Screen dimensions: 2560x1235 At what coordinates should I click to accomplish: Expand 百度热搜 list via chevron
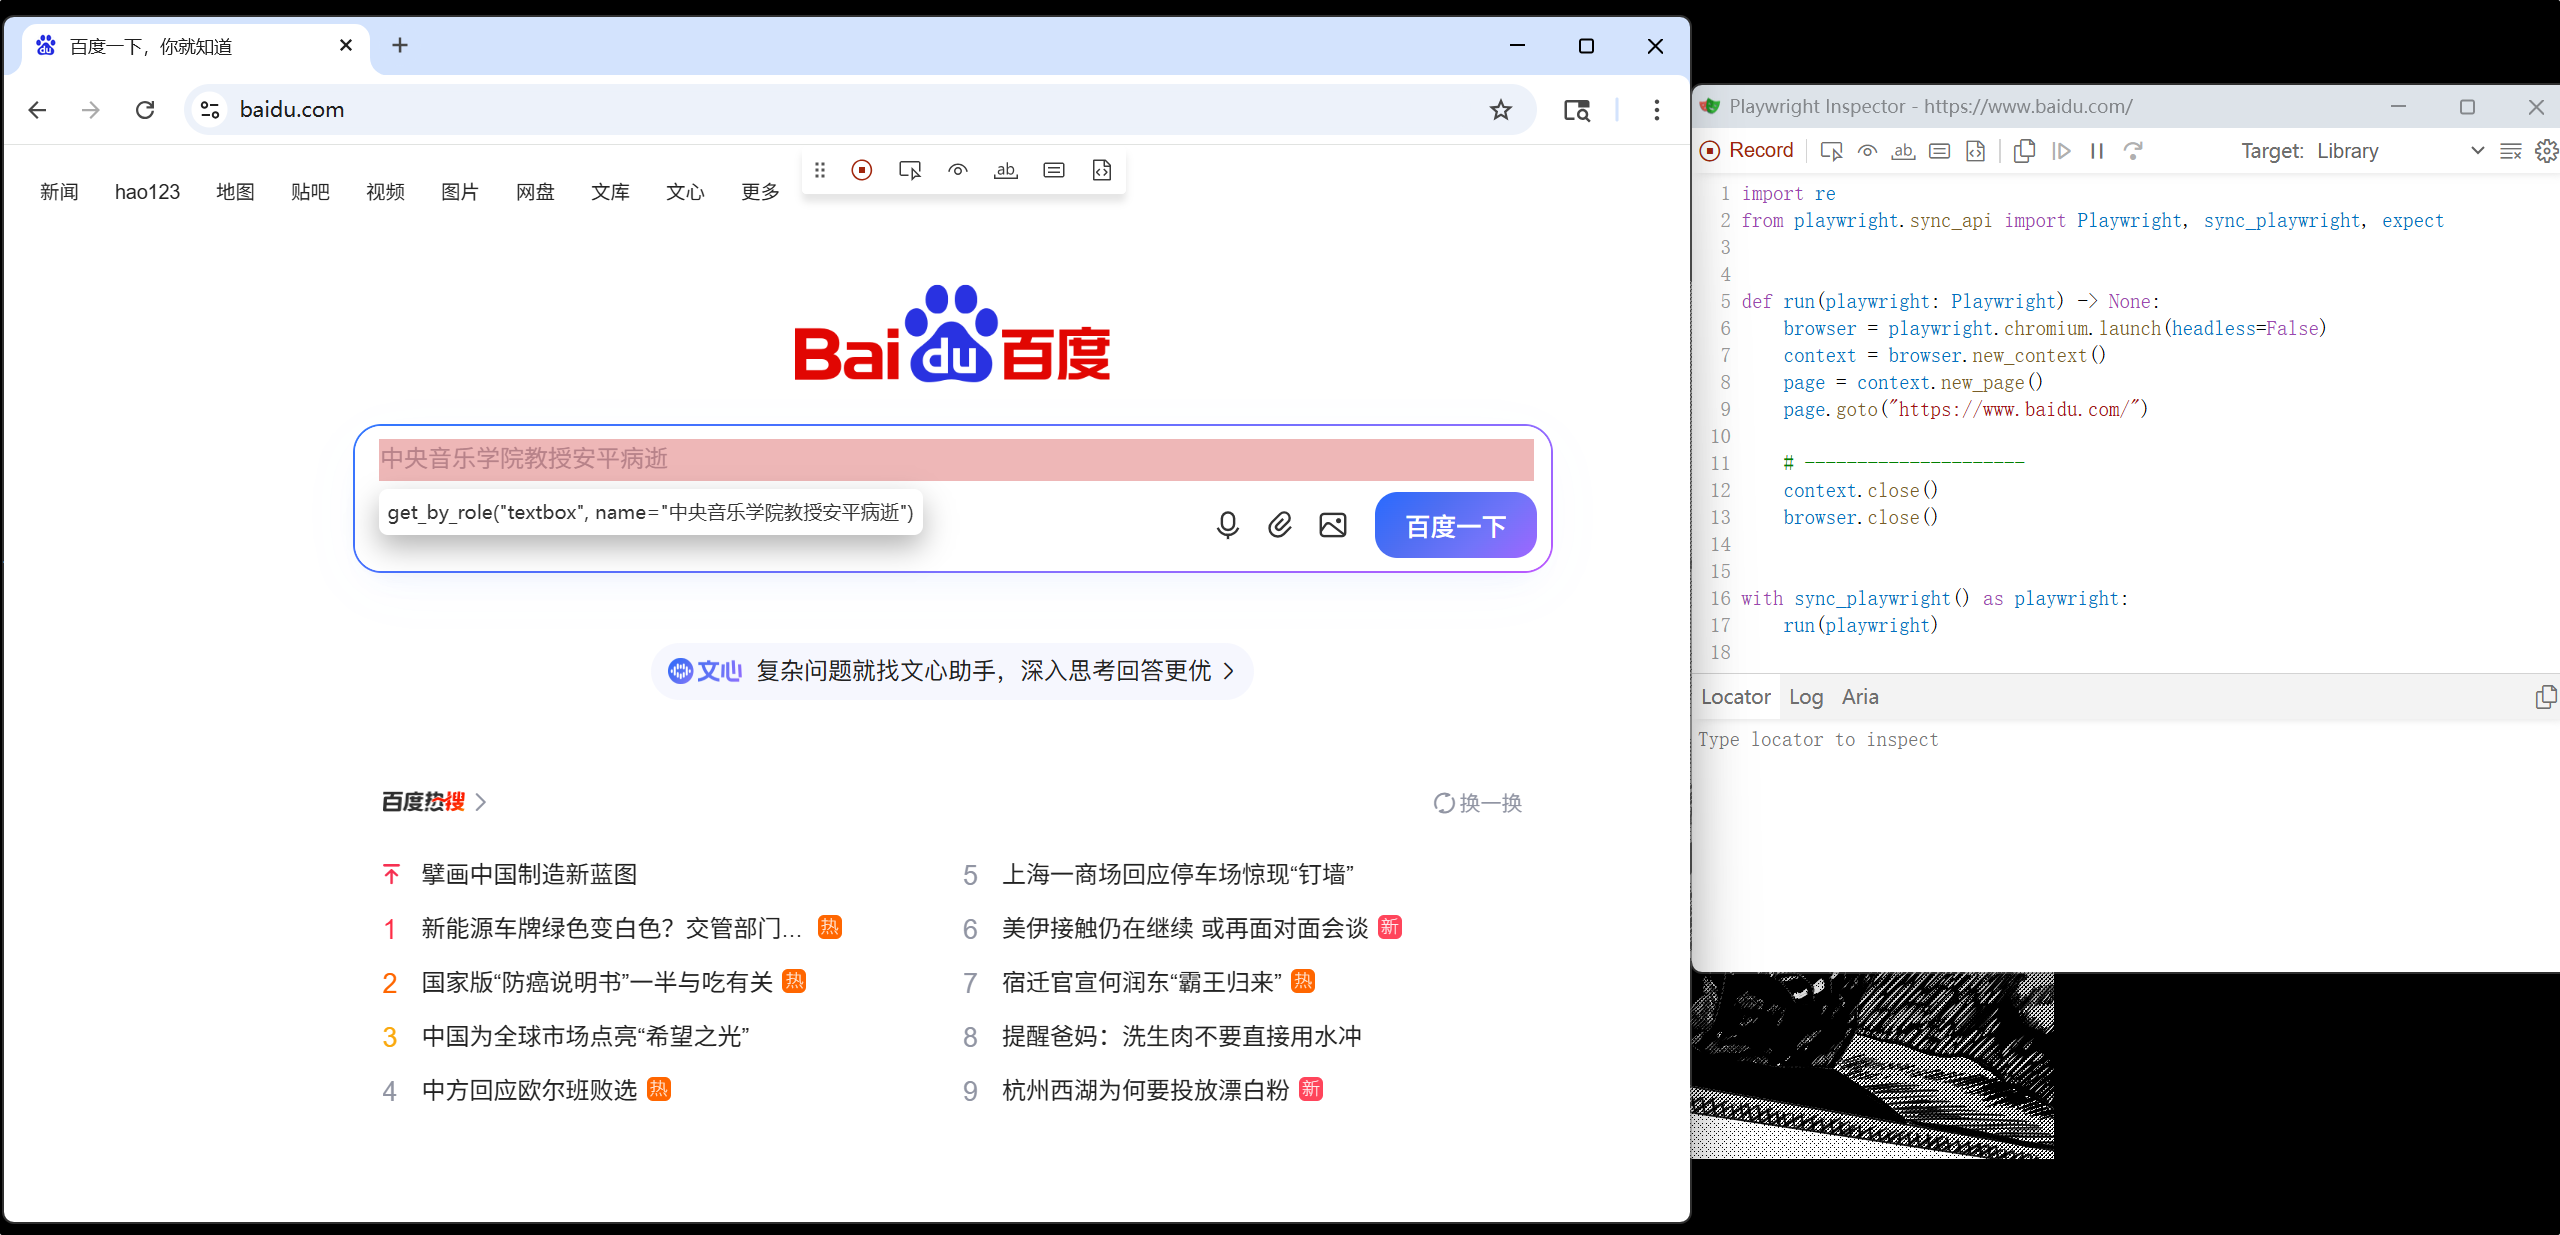pyautogui.click(x=481, y=802)
